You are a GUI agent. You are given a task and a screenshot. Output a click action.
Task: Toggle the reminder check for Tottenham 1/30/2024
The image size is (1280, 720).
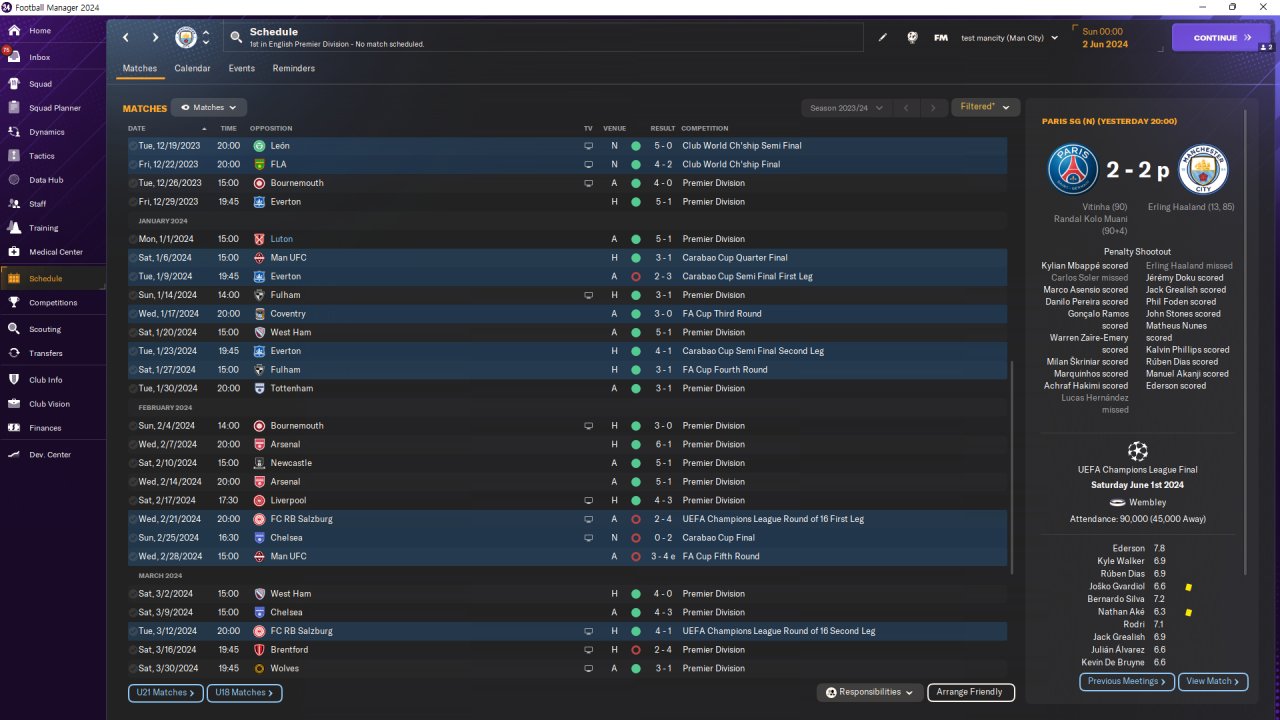(x=133, y=388)
